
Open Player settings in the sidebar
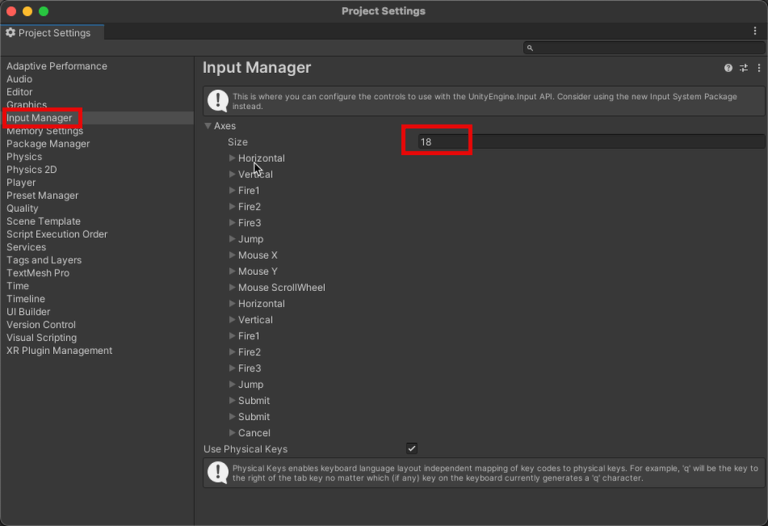click(21, 183)
